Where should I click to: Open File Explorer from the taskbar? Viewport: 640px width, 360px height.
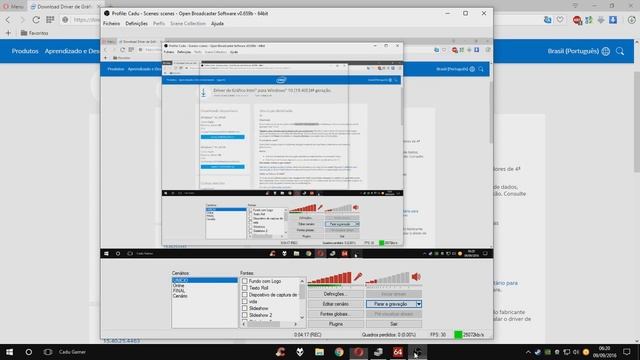pos(319,352)
